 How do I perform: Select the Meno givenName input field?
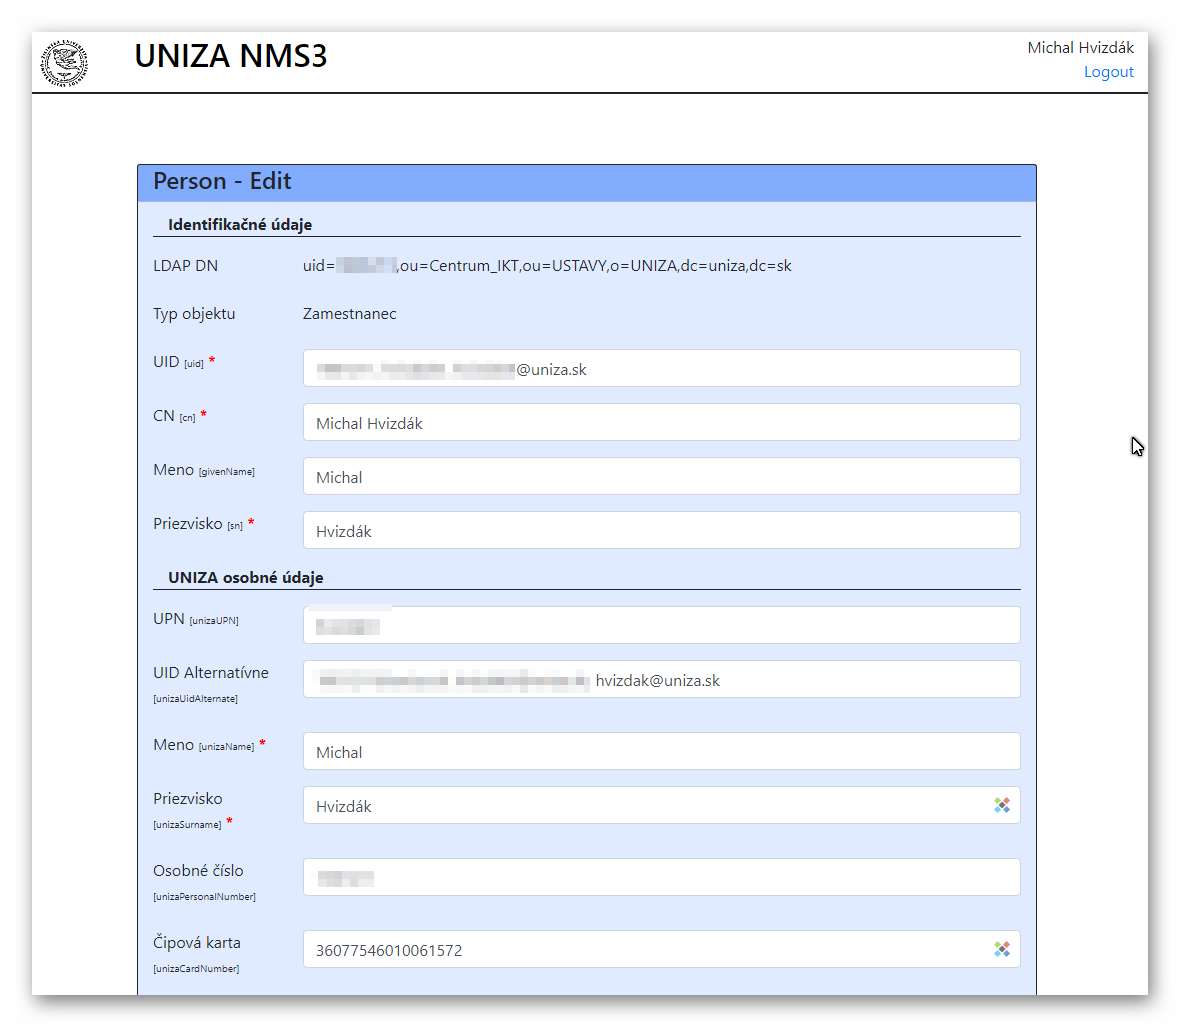(660, 476)
